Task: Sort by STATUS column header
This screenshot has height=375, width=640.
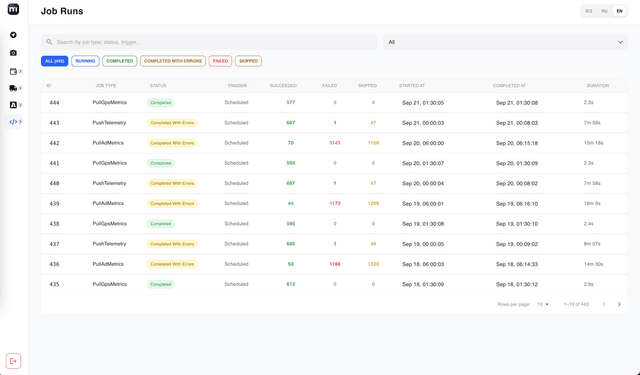Action: point(158,86)
